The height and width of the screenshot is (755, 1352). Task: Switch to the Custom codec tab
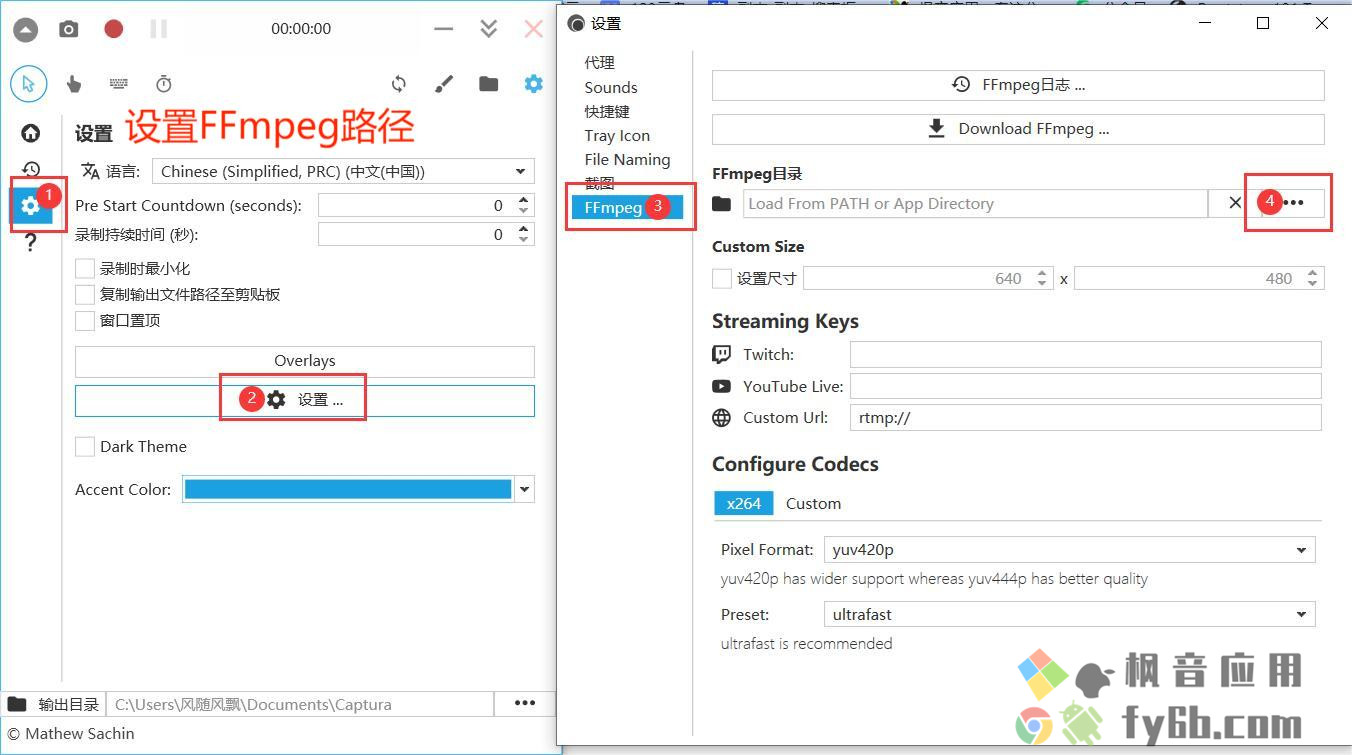[813, 503]
